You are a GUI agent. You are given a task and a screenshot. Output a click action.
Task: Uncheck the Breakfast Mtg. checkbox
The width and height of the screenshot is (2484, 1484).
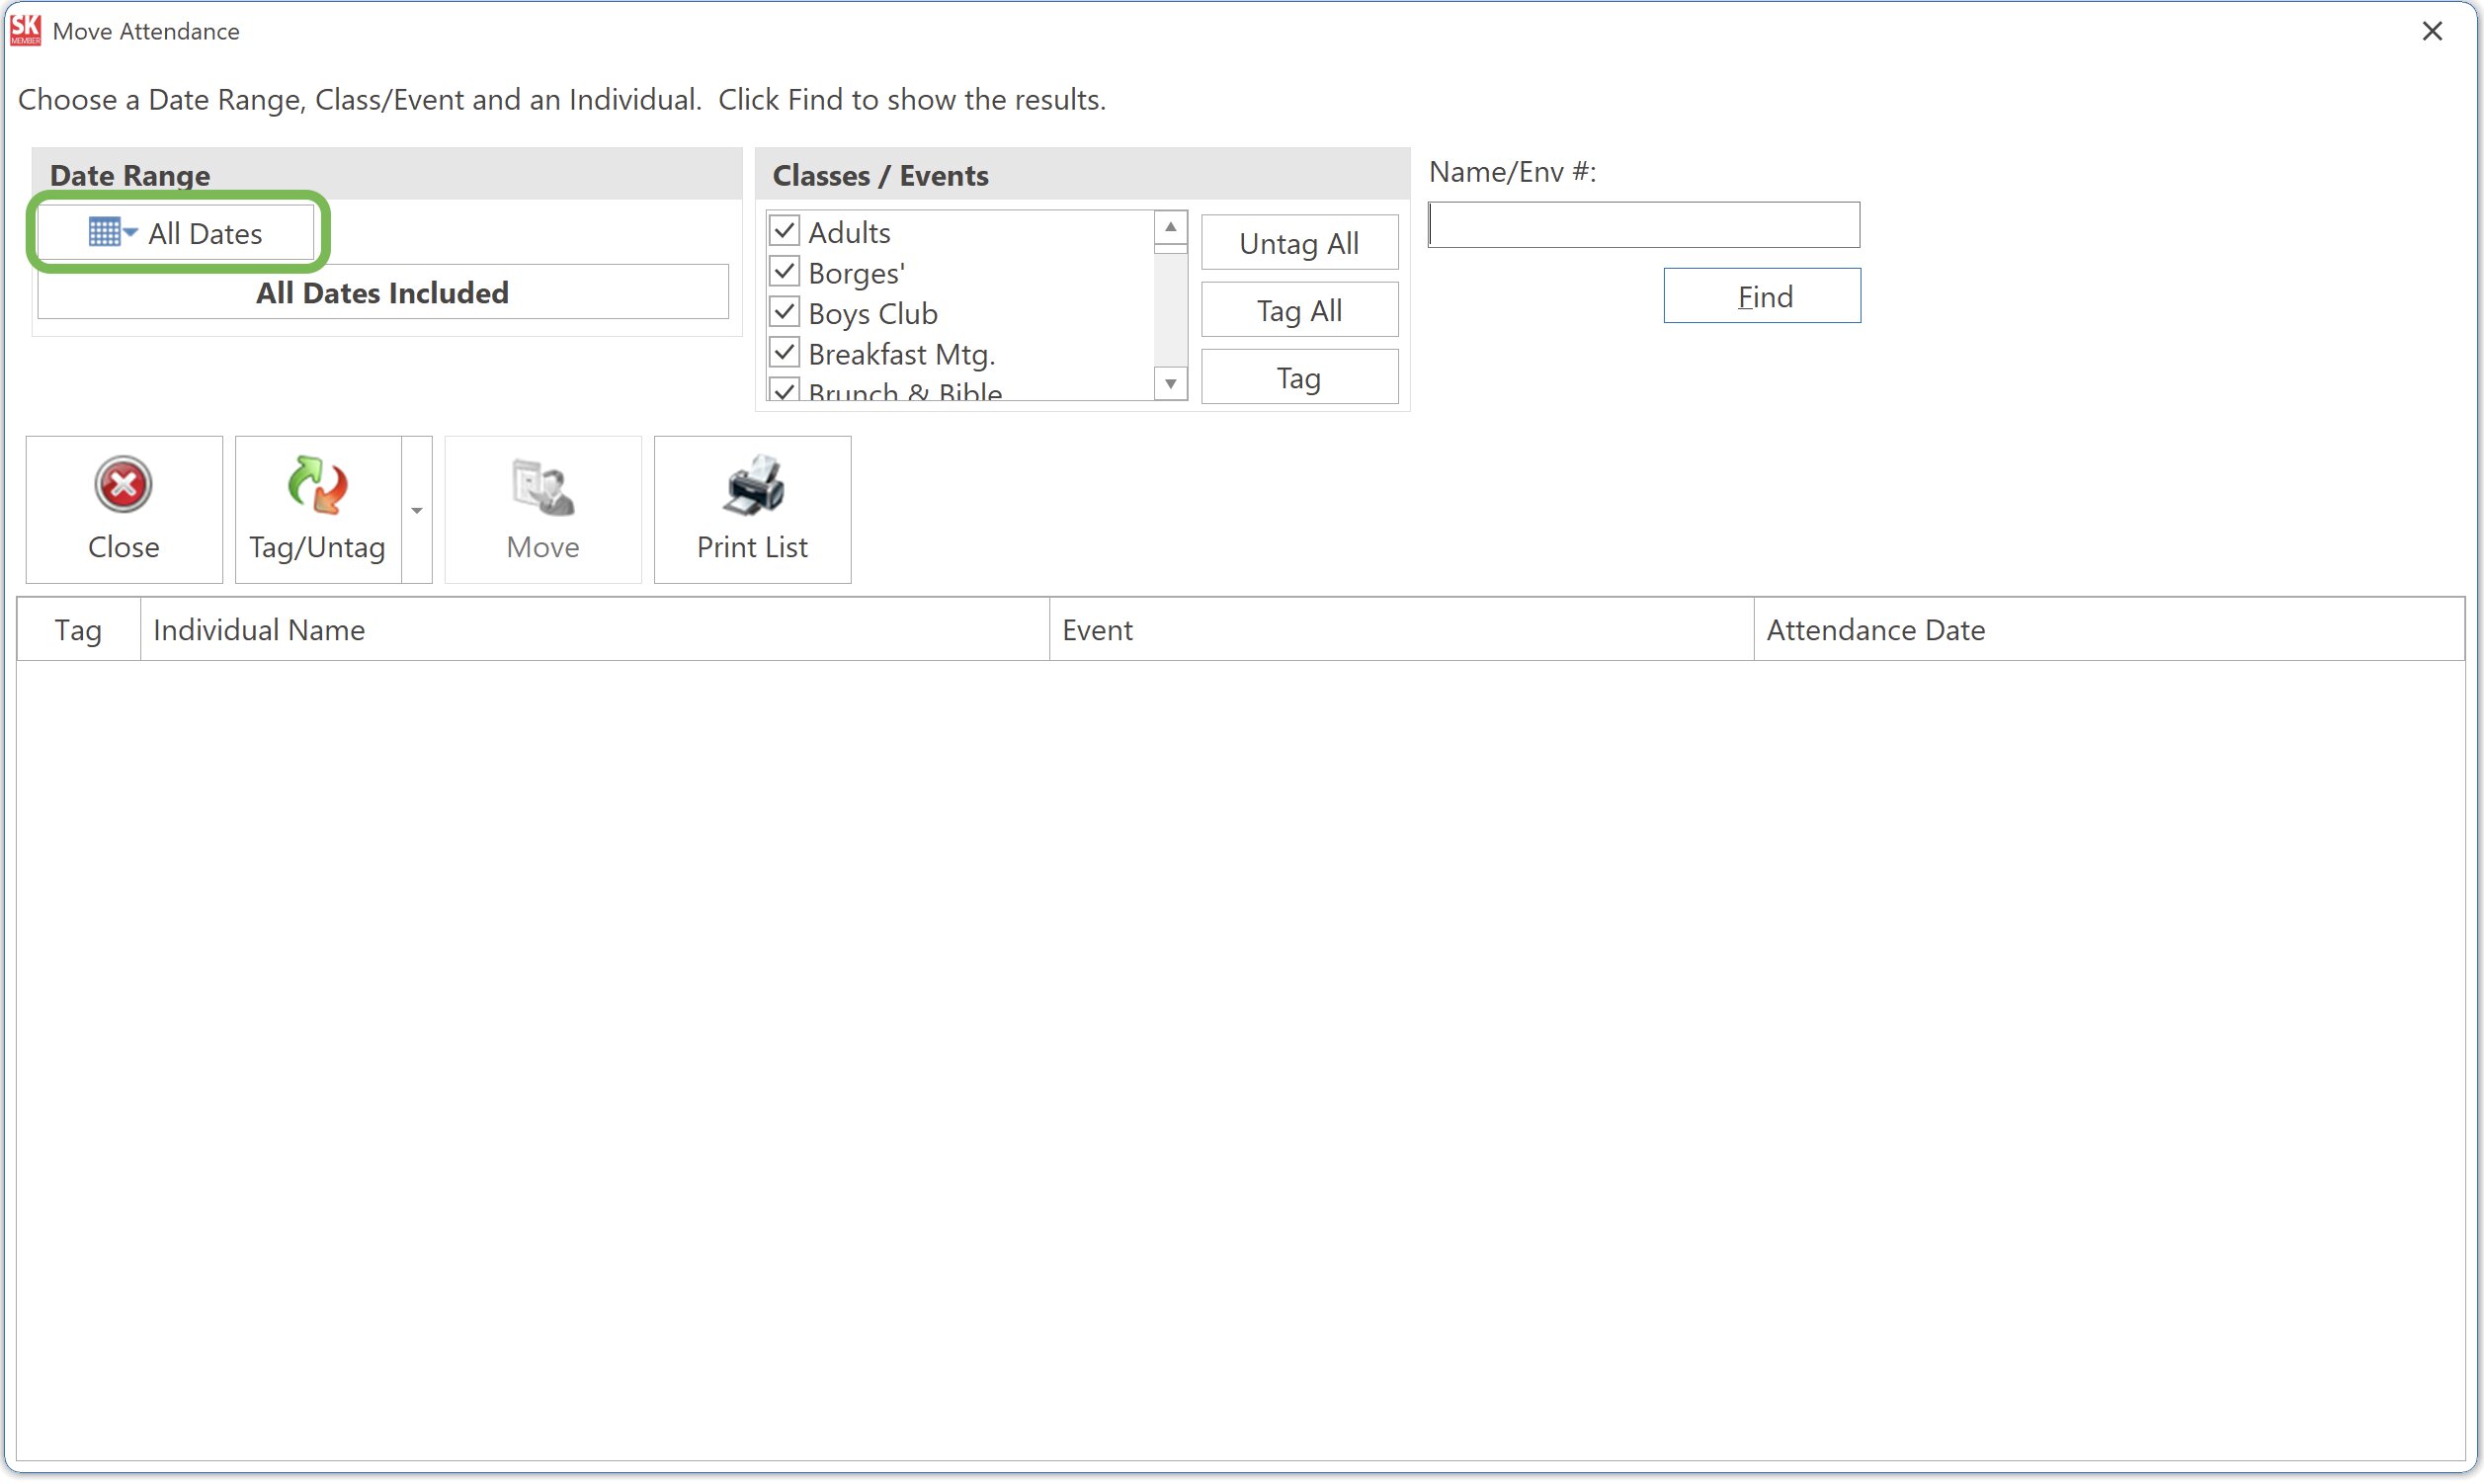pyautogui.click(x=784, y=351)
